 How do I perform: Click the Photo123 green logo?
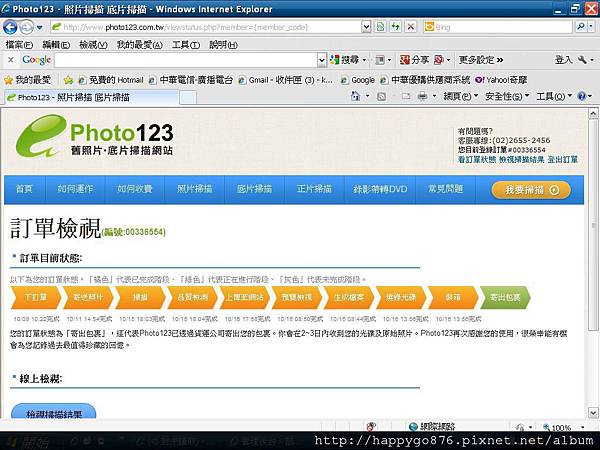pyautogui.click(x=94, y=136)
